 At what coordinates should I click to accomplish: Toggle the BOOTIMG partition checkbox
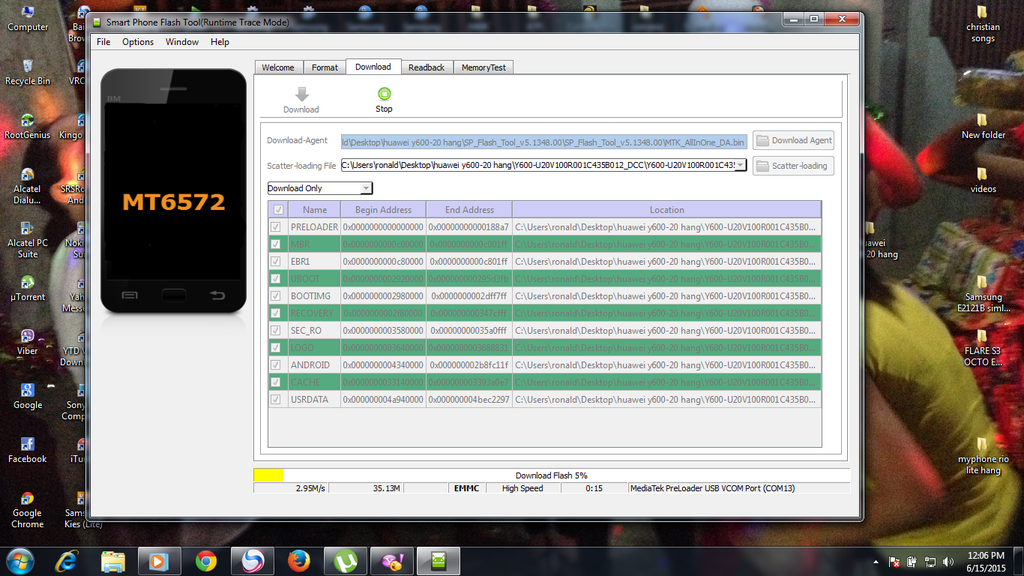click(277, 296)
